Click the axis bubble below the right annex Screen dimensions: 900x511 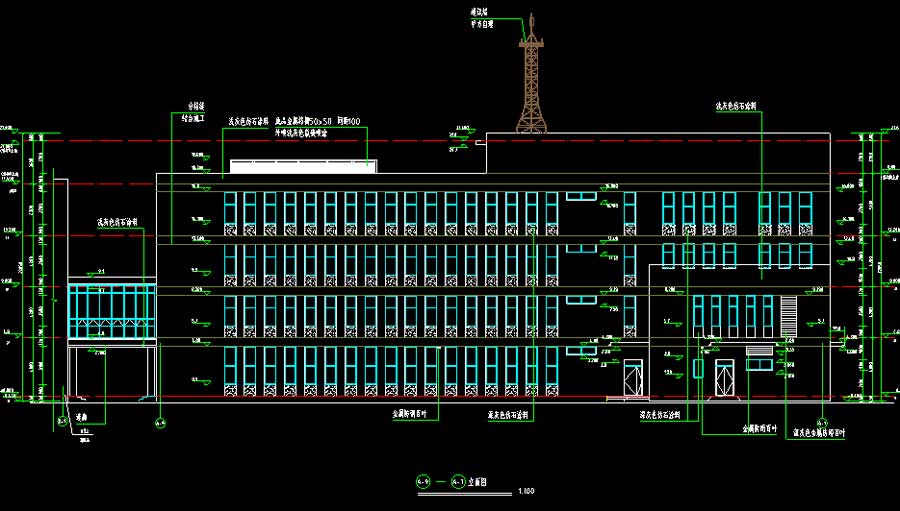point(821,423)
